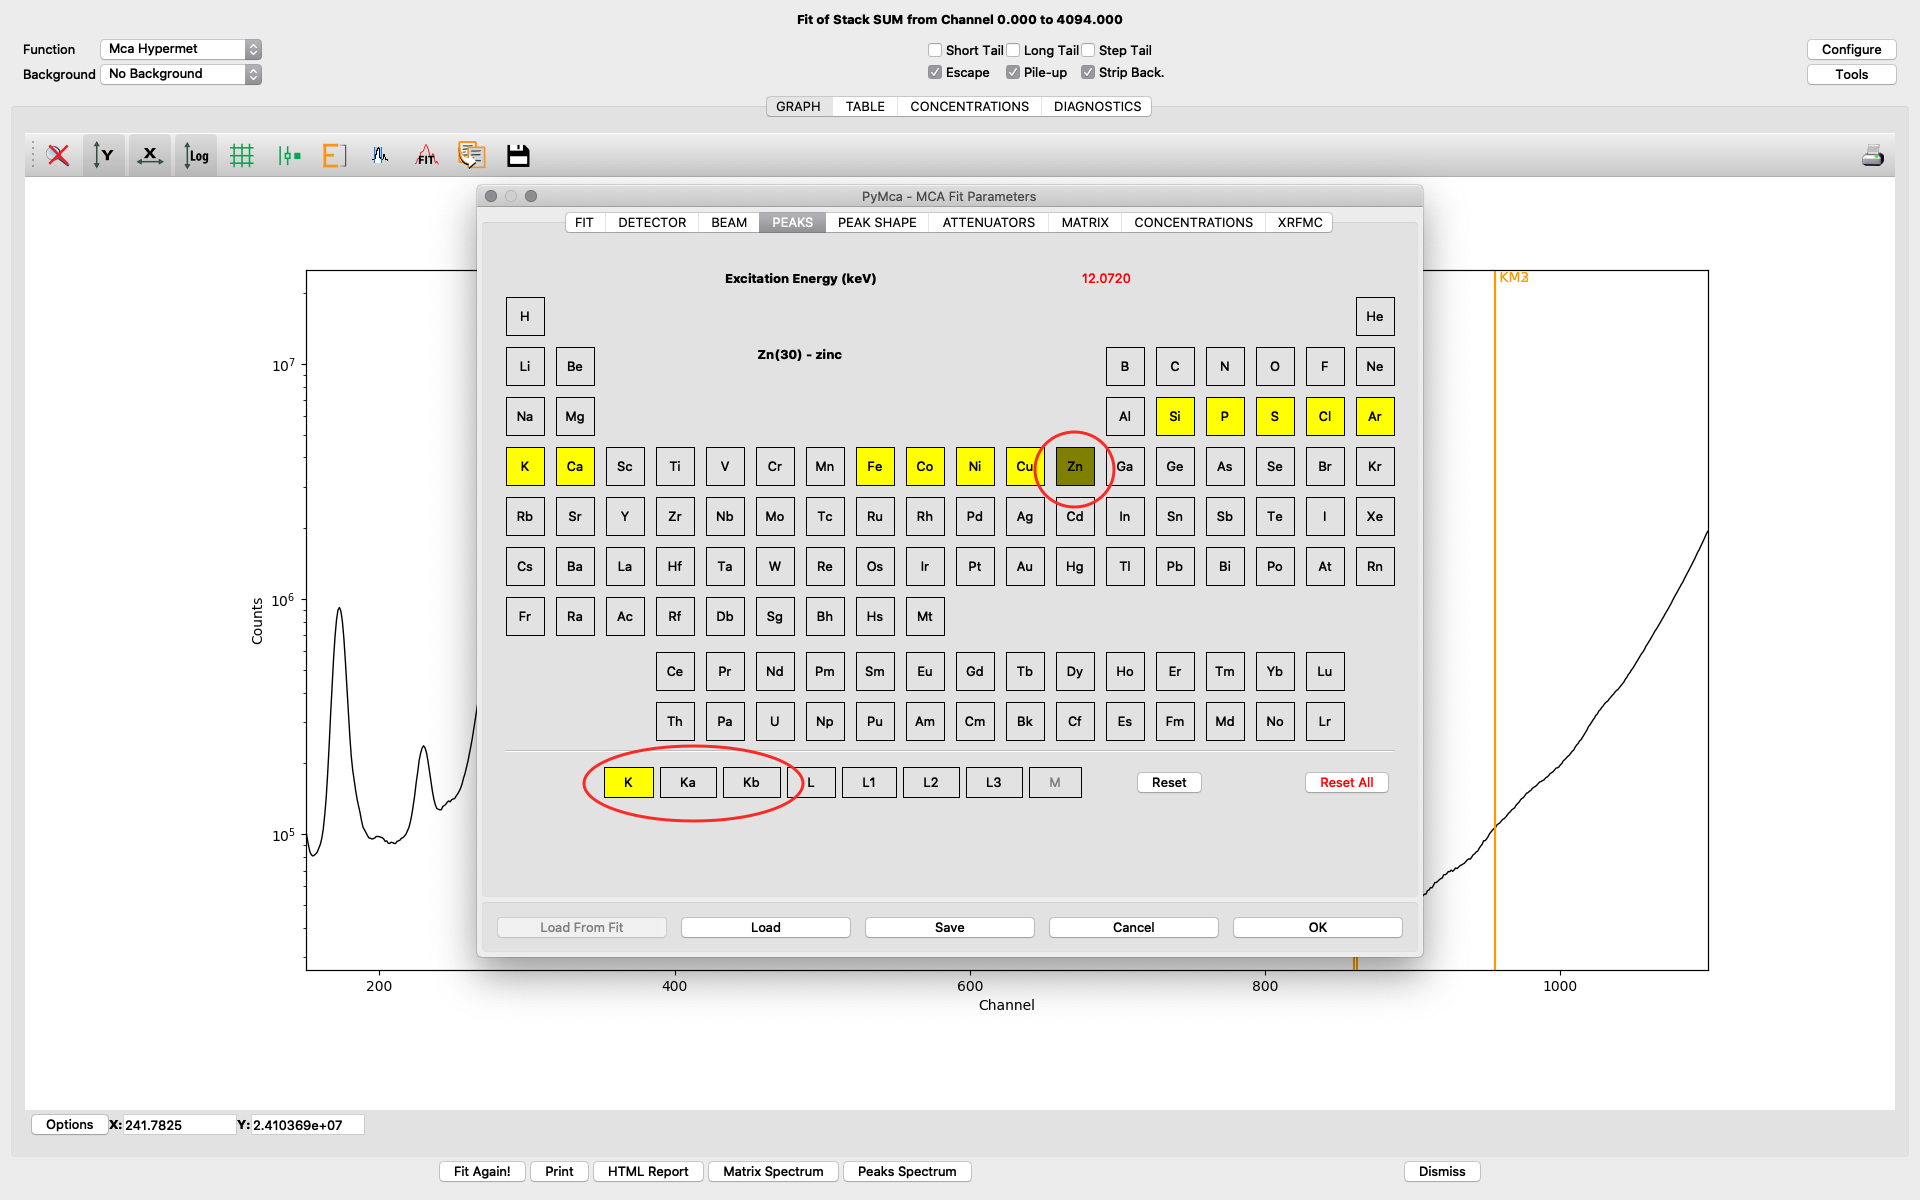
Task: Open the ATTENUATORS tab
Action: [988, 222]
